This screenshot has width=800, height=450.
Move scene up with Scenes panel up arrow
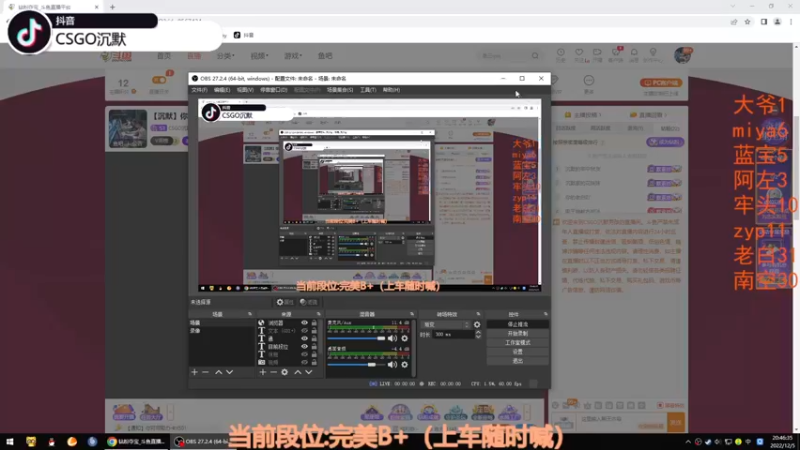[218, 372]
